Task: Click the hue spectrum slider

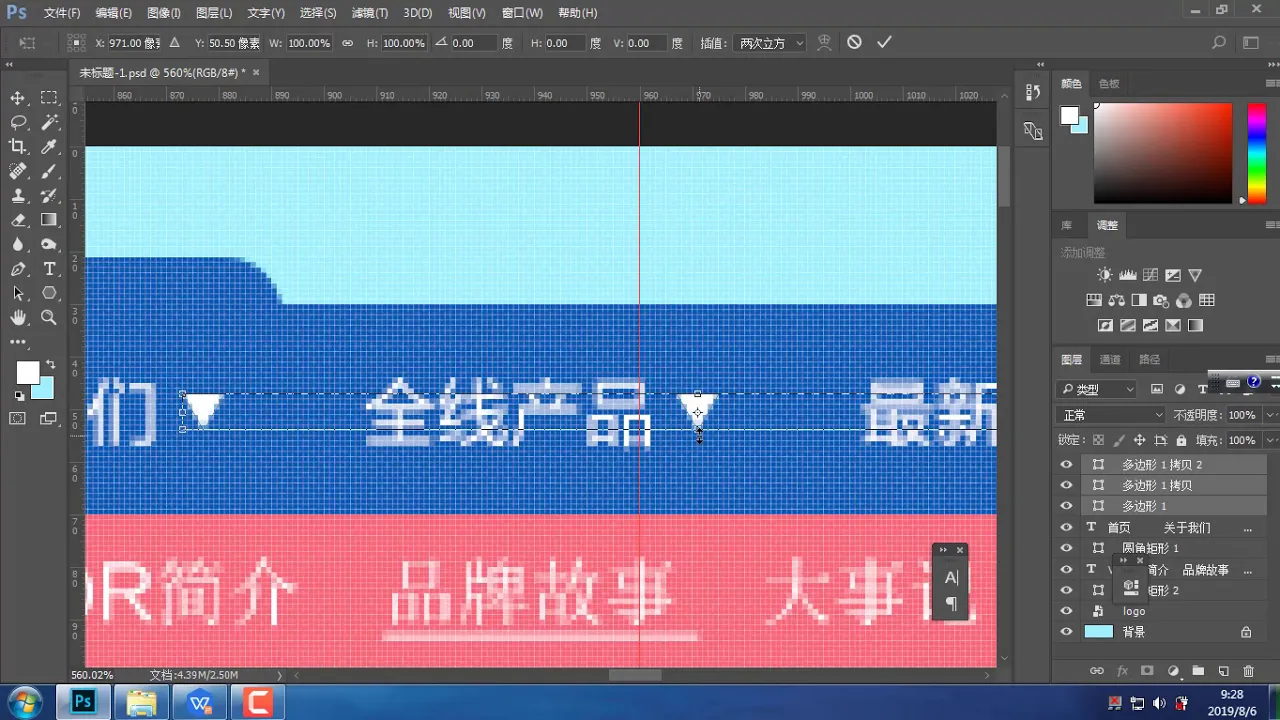Action: 1257,153
